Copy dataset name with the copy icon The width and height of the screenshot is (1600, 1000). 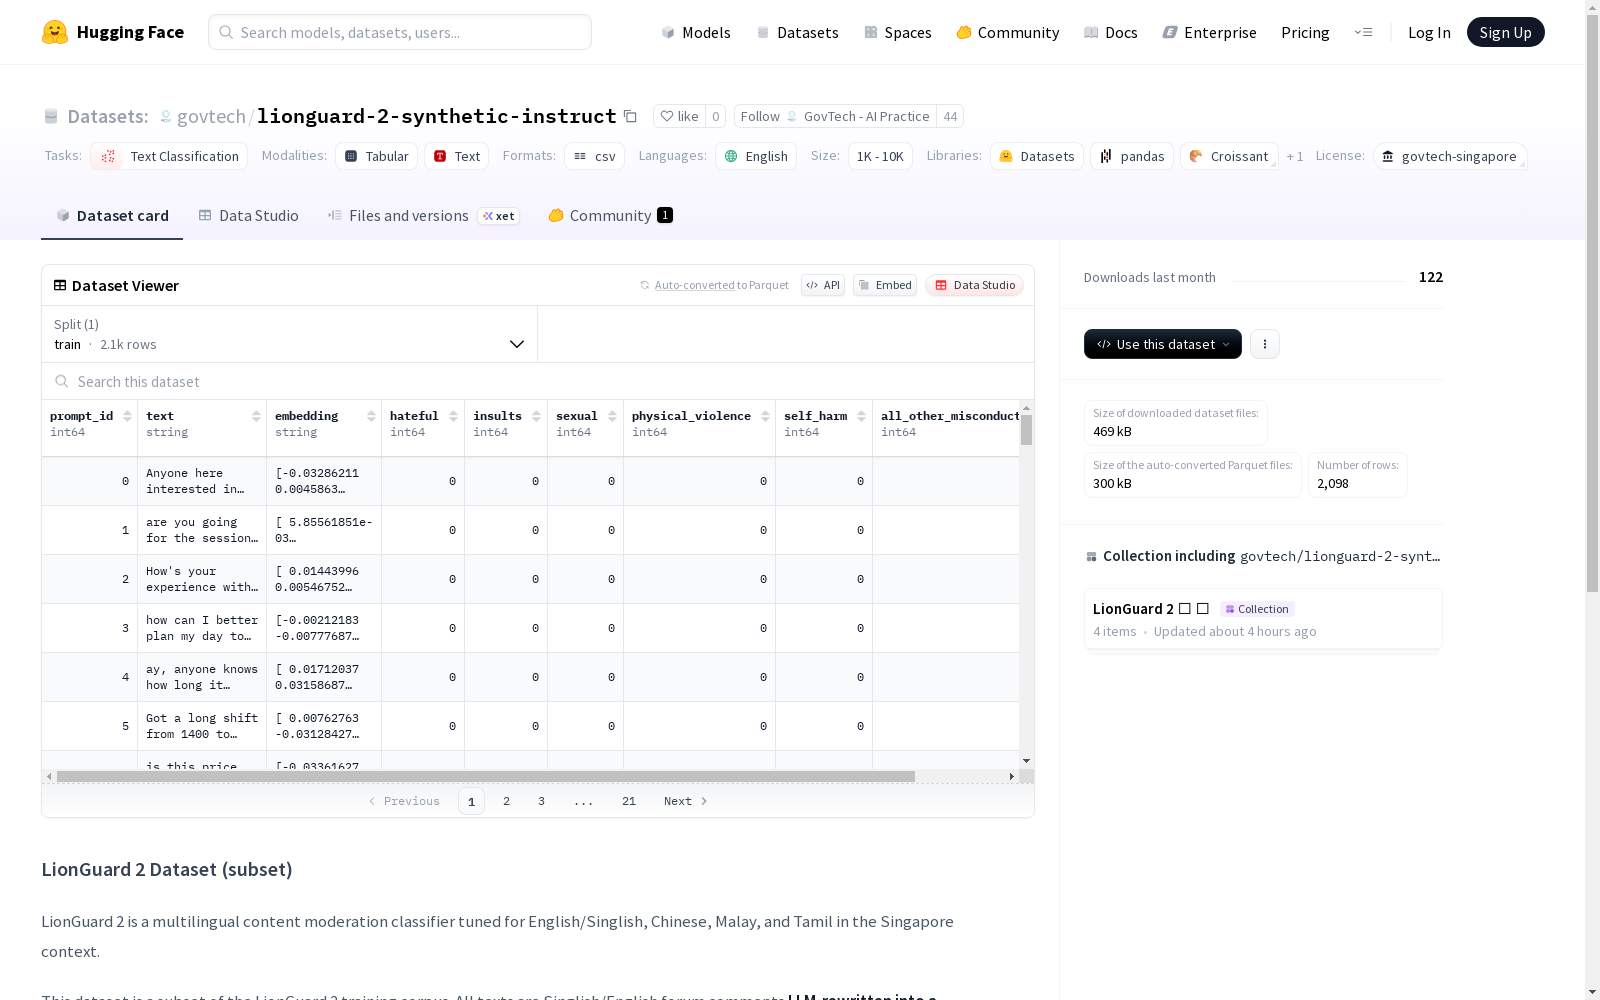(x=630, y=116)
